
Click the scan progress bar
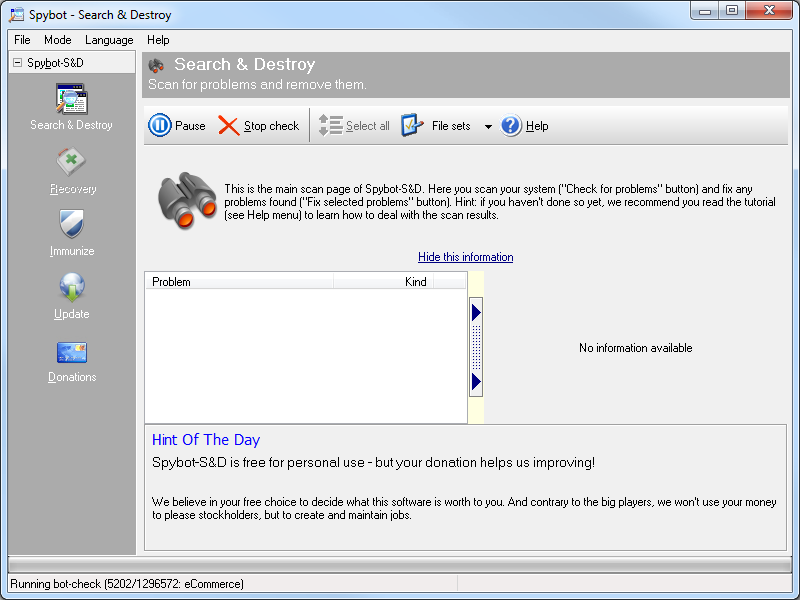[x=400, y=564]
